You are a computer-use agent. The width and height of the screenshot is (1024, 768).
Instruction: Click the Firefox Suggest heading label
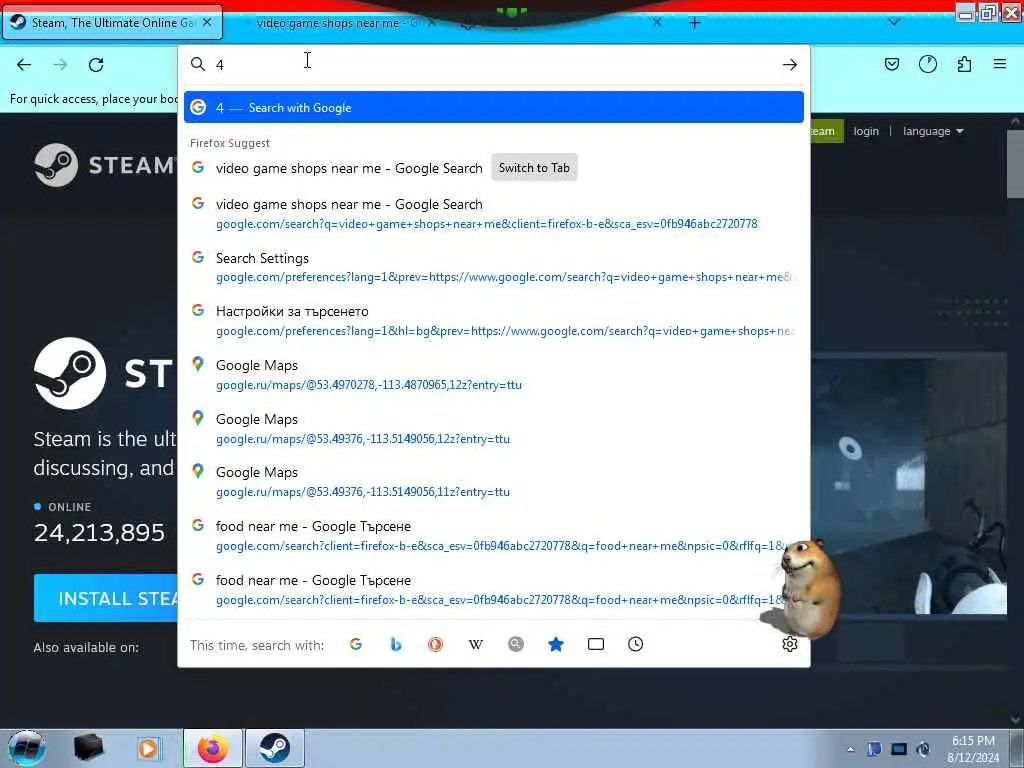(x=230, y=143)
